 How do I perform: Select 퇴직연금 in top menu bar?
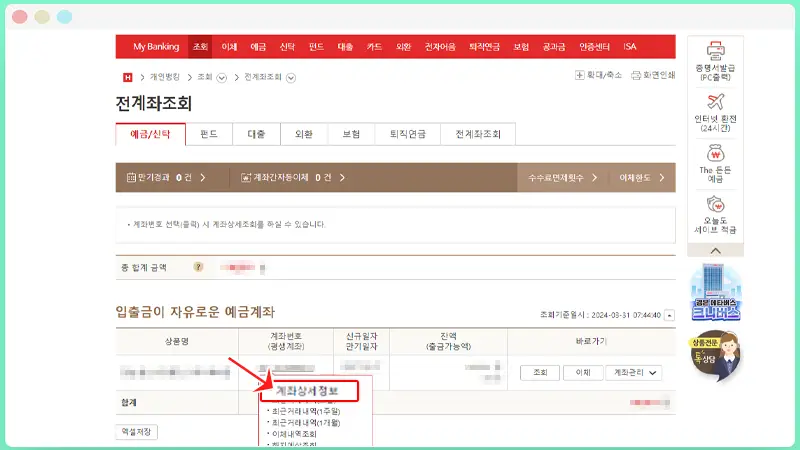(x=484, y=46)
